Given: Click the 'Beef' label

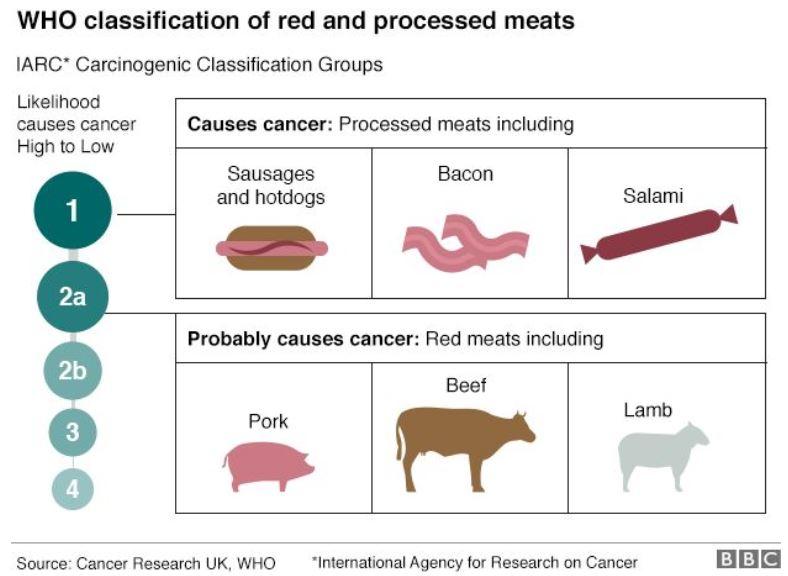Looking at the screenshot, I should click(465, 385).
